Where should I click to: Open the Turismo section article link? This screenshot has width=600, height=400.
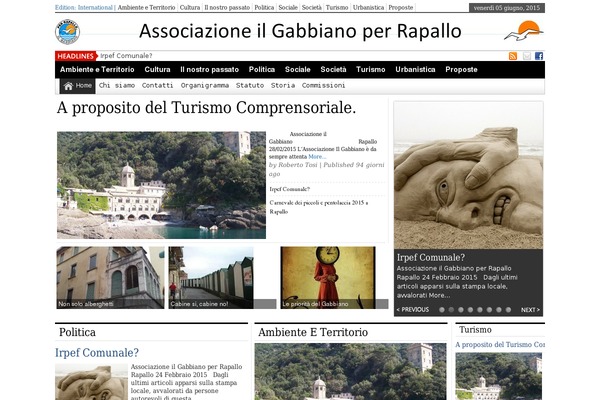pos(500,344)
